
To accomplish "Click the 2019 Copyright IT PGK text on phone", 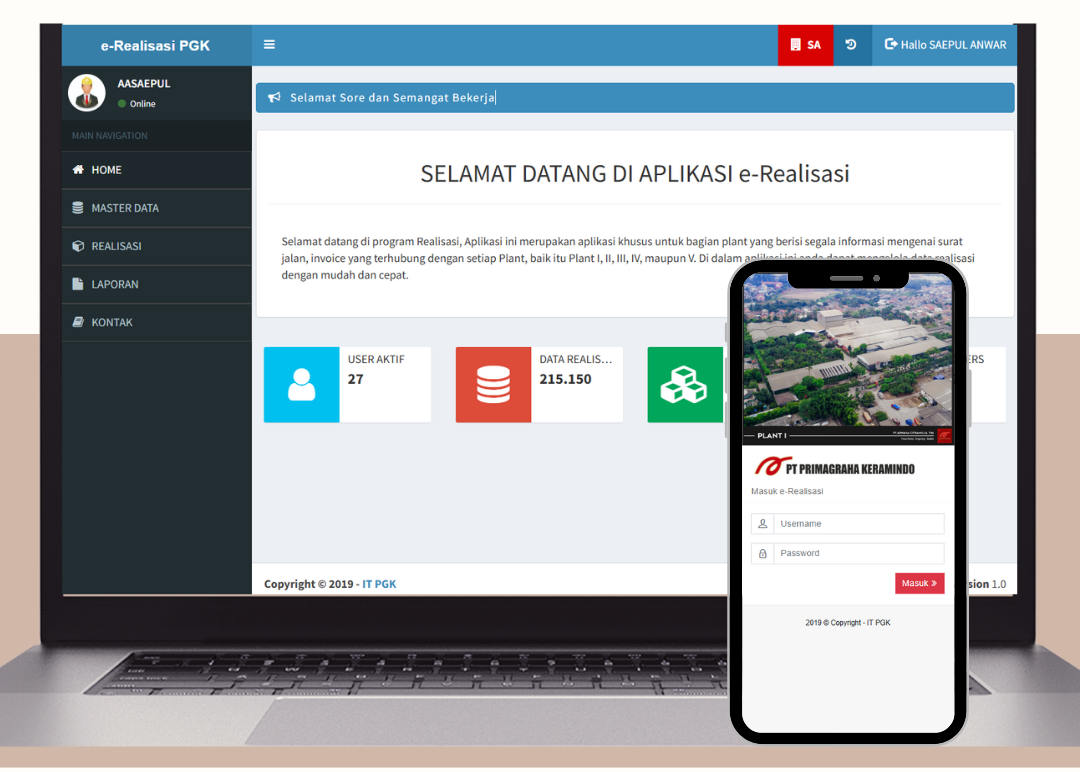I will pyautogui.click(x=848, y=623).
